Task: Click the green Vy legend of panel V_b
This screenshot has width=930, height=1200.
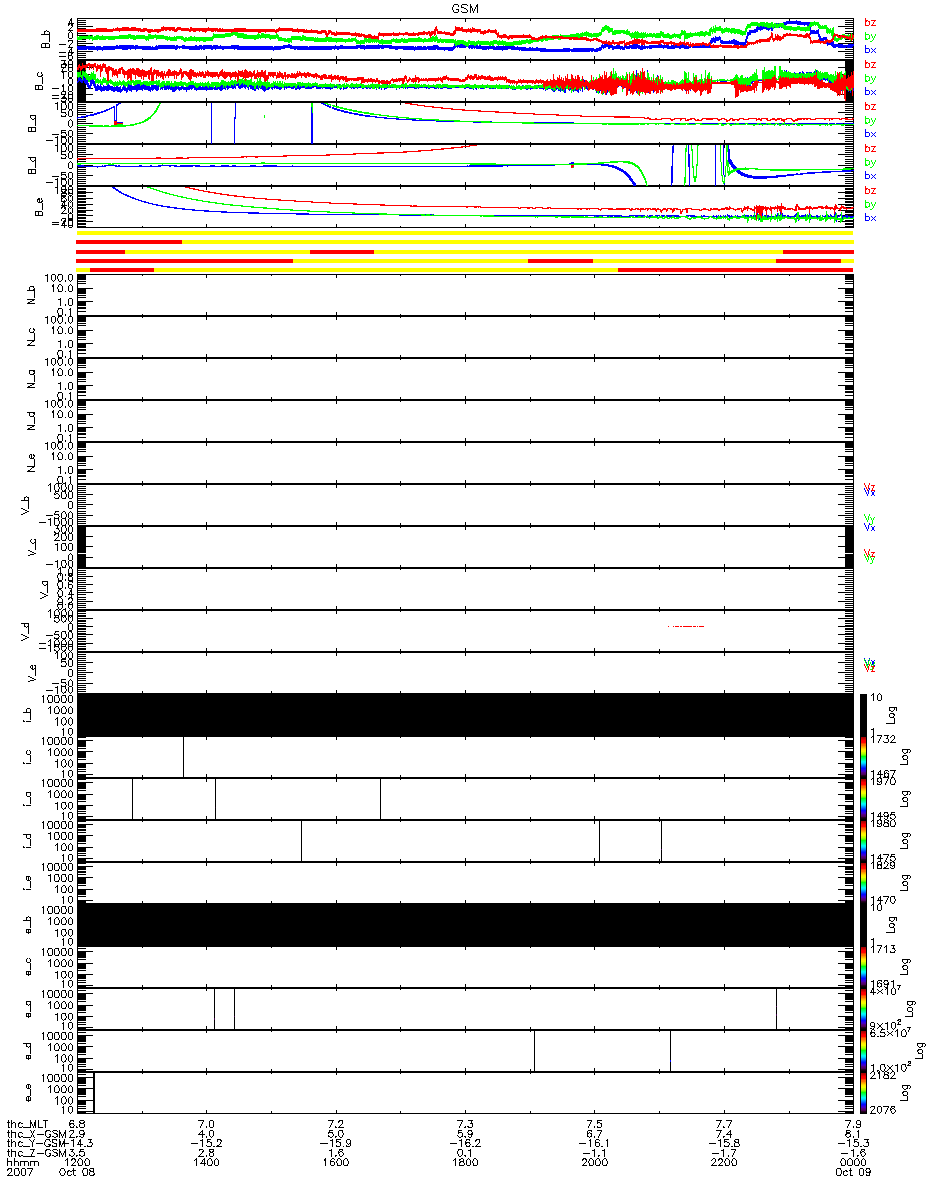Action: 870,519
